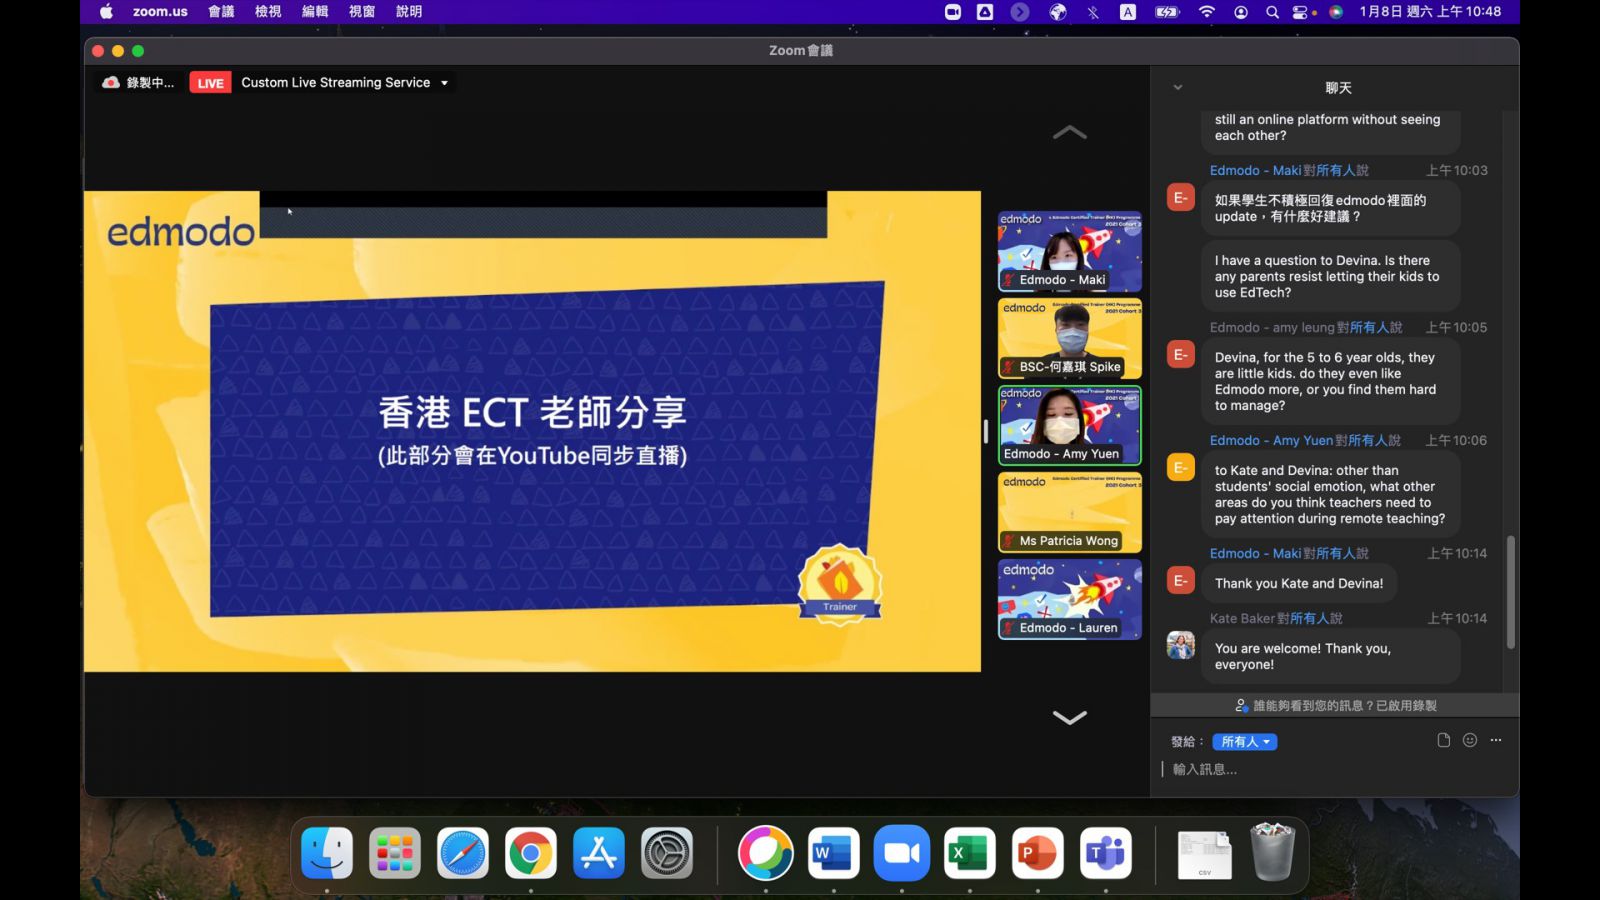Click 'You are welcome! Thank you, everyone!' message

coord(1331,657)
